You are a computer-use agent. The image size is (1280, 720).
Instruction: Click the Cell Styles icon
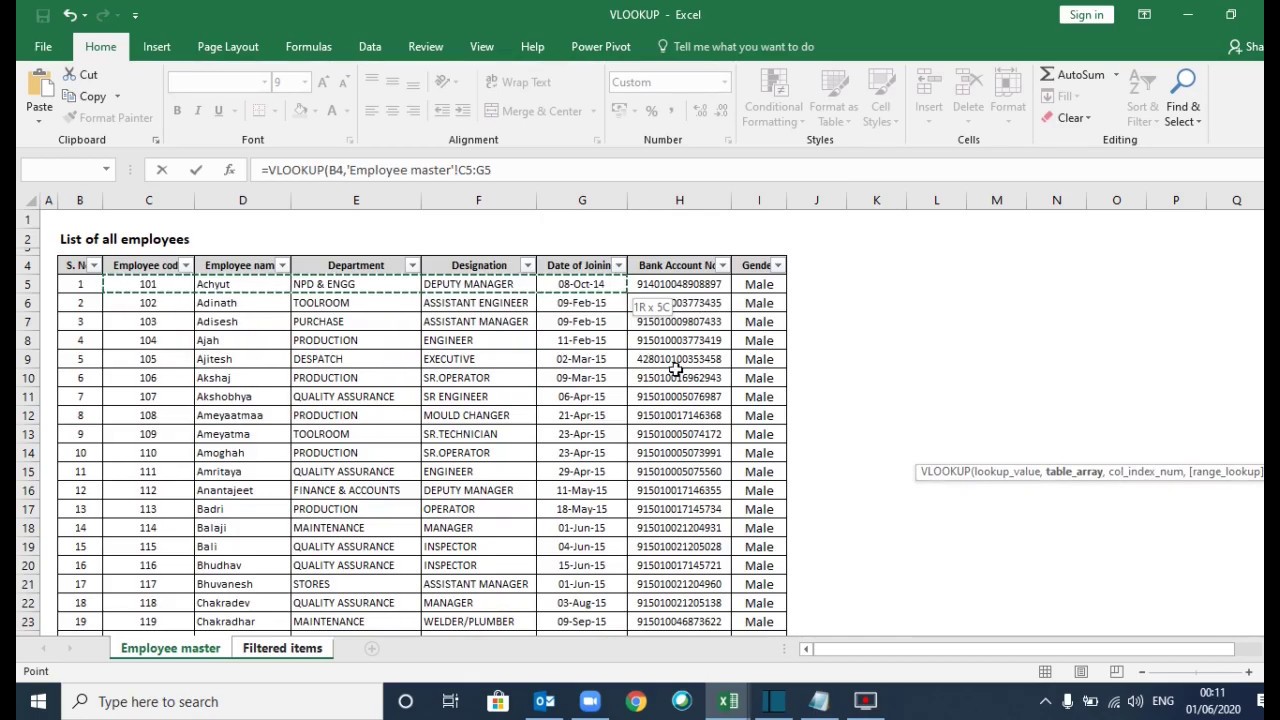(880, 83)
